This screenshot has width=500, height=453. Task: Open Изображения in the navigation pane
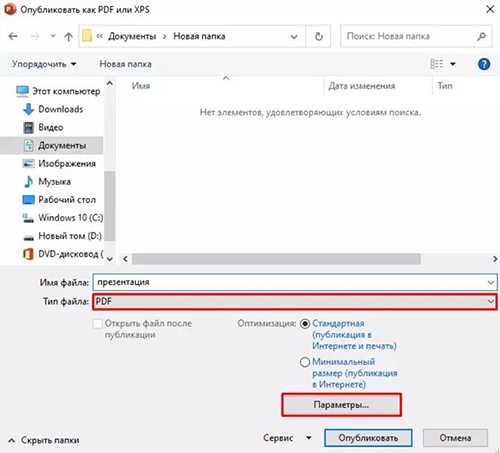(59, 163)
